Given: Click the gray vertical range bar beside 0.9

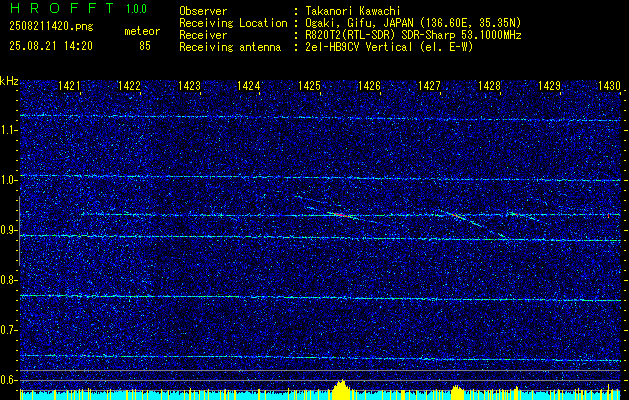Looking at the screenshot, I should click(19, 231).
